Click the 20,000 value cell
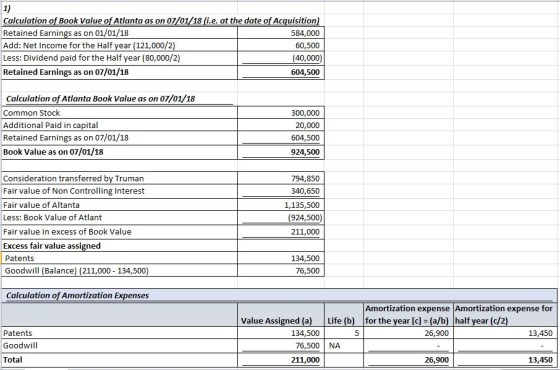 click(x=281, y=125)
